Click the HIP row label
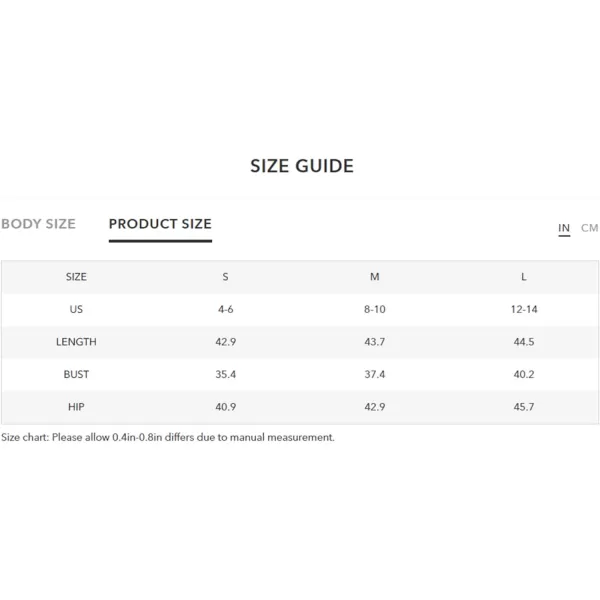 coord(76,407)
